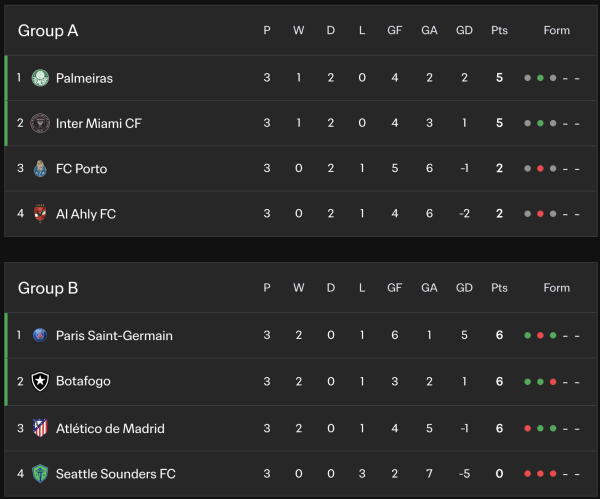Click the Pts column header in Group A
Image resolution: width=600 pixels, height=499 pixels.
pyautogui.click(x=499, y=30)
